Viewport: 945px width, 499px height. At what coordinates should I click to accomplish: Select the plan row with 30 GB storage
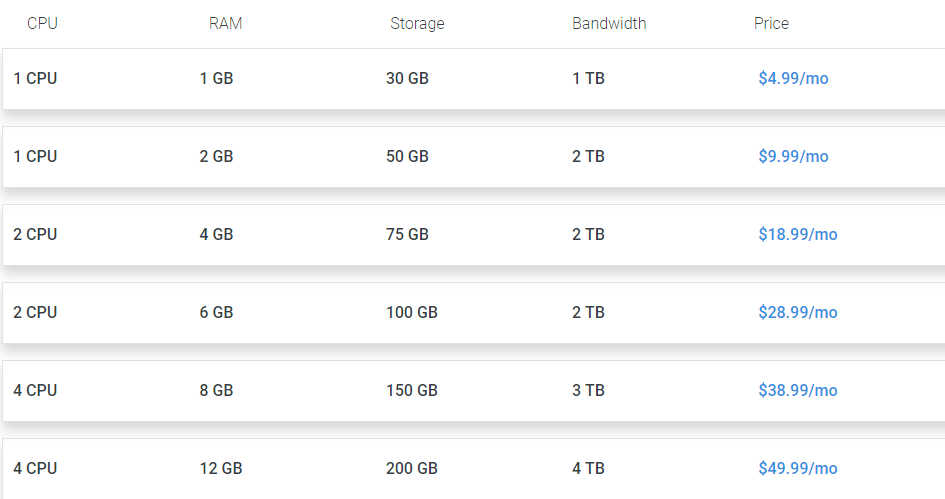474,79
